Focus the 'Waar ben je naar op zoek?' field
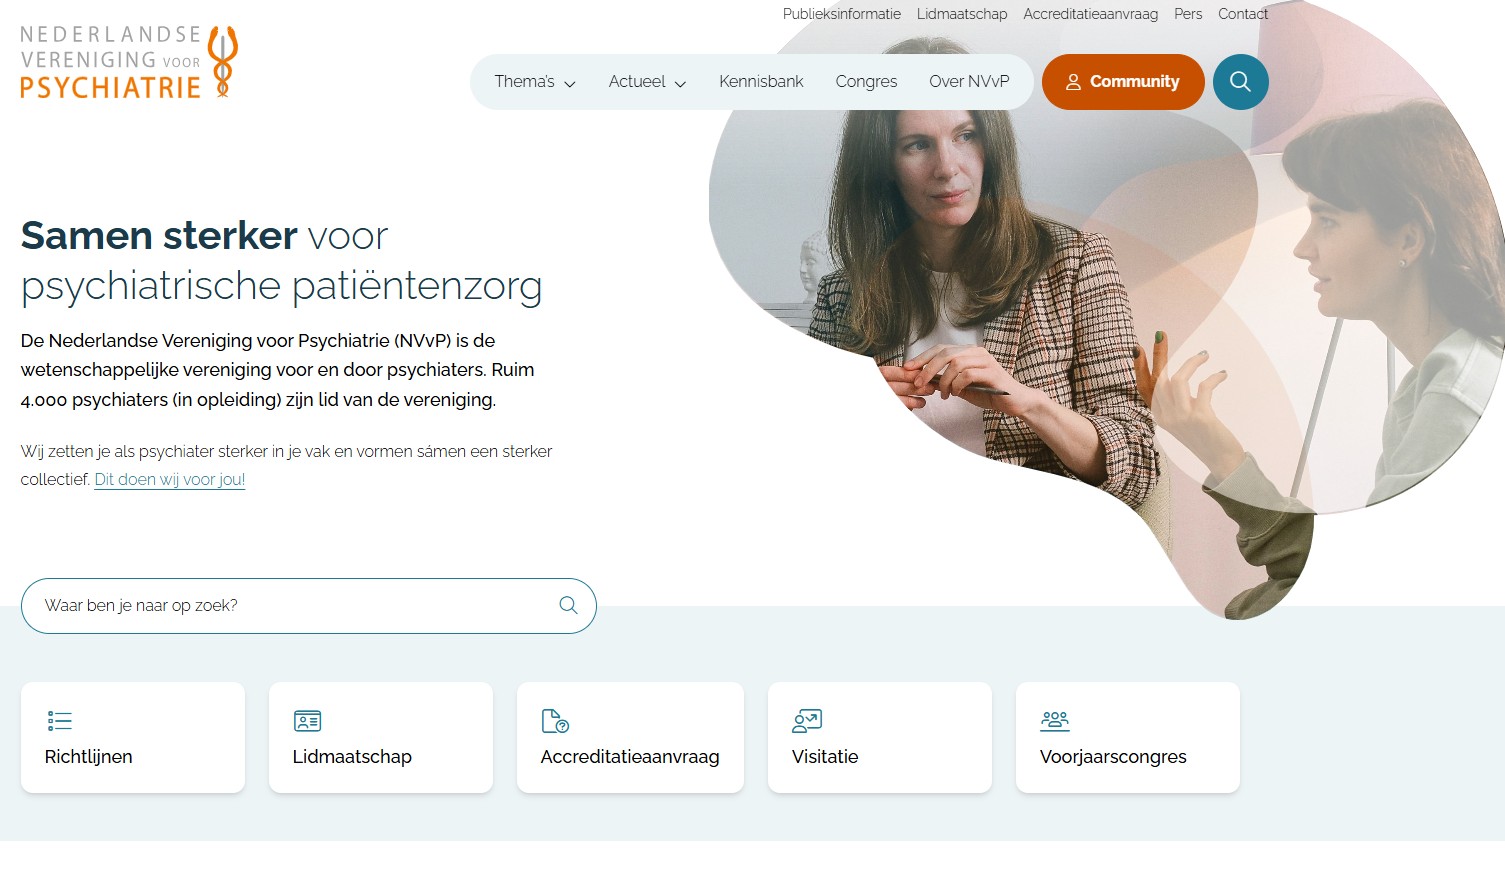Viewport: 1505px width, 871px height. click(x=309, y=606)
